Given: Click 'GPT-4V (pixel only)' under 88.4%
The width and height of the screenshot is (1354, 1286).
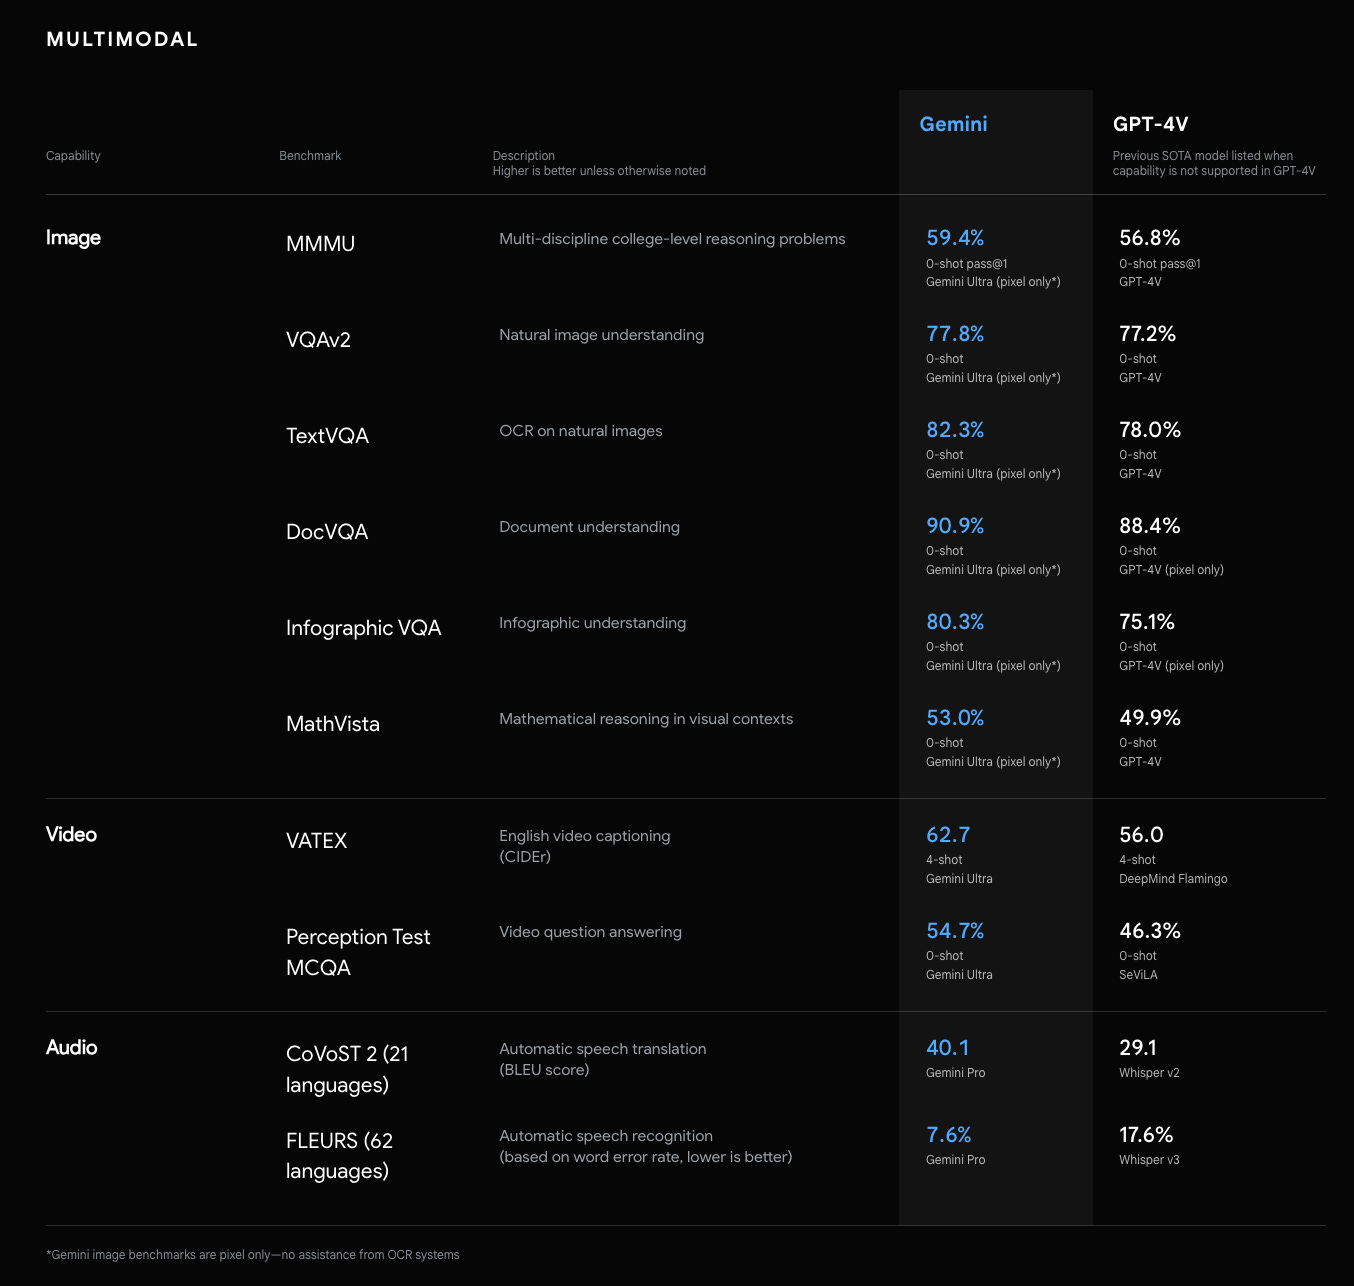Looking at the screenshot, I should (1171, 570).
